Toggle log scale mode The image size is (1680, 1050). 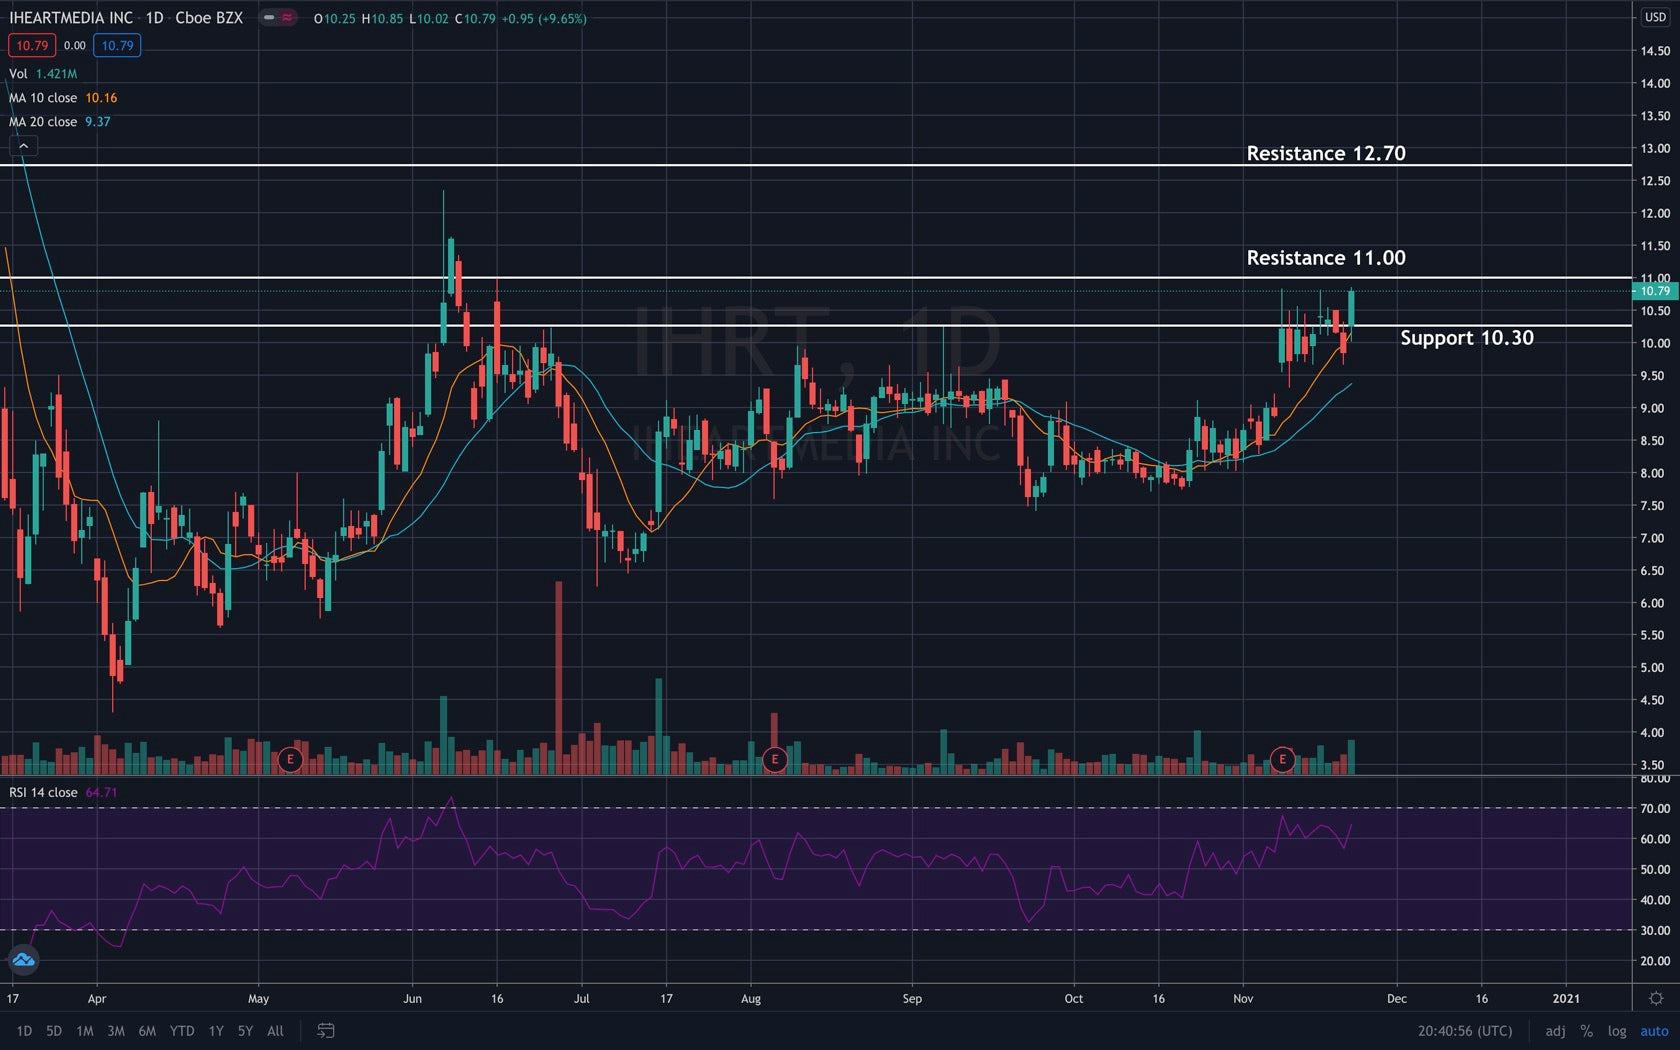(x=1617, y=1030)
